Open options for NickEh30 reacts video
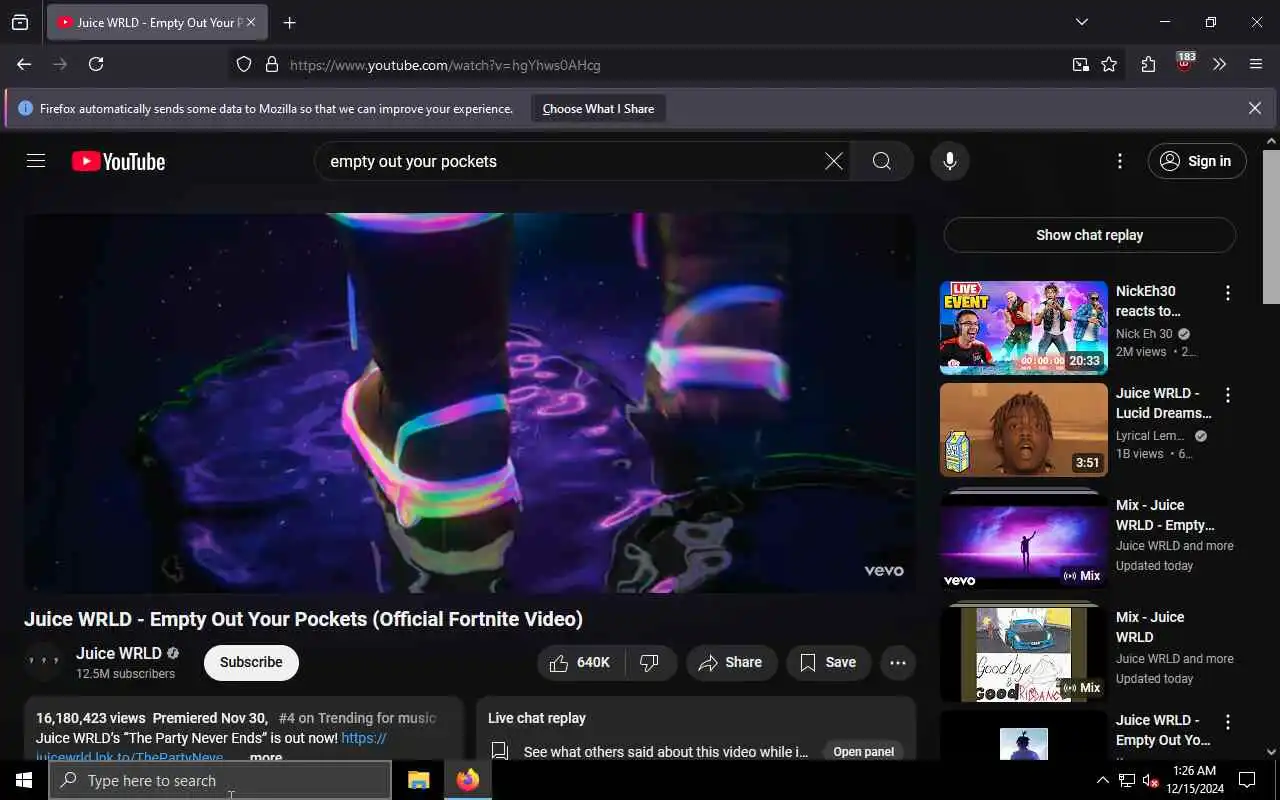The image size is (1280, 800). coord(1227,293)
